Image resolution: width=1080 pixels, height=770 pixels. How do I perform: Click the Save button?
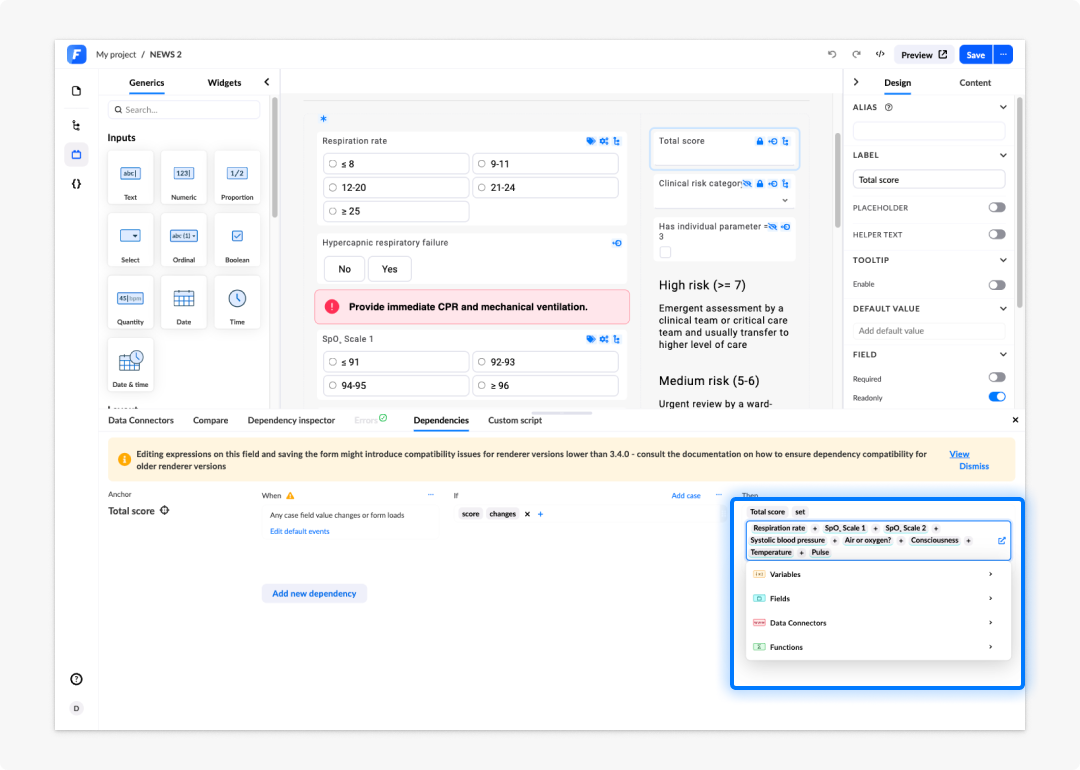pos(975,54)
